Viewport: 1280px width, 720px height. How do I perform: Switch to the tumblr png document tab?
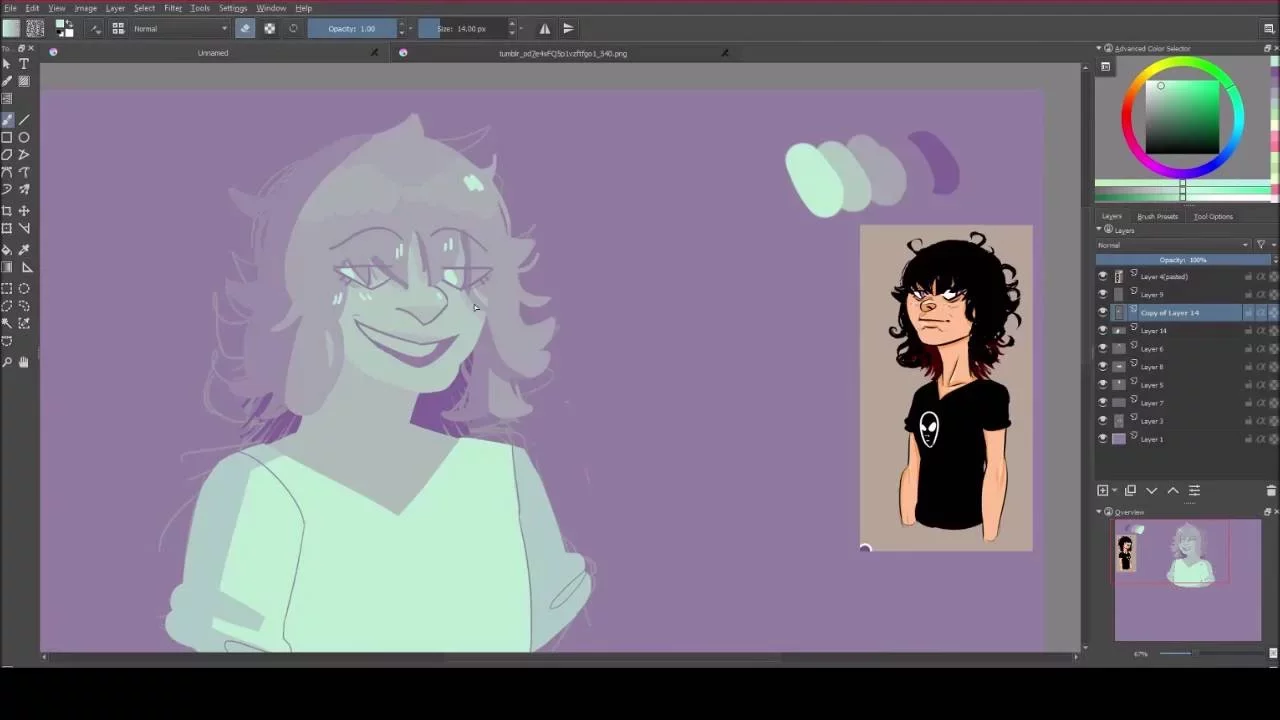pyautogui.click(x=563, y=53)
